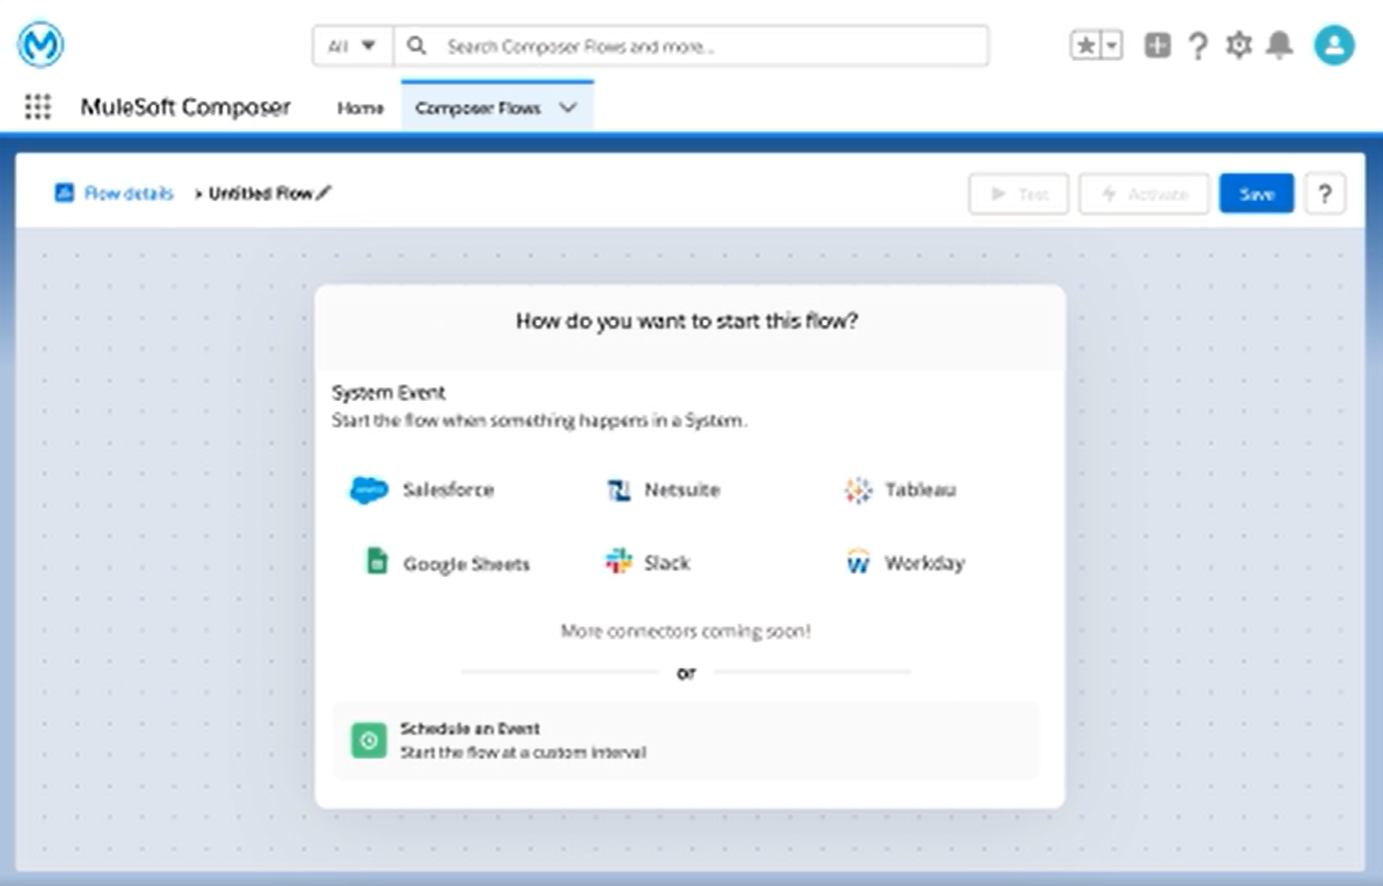Choose the Google Sheets icon
This screenshot has width=1383, height=886.
[377, 562]
